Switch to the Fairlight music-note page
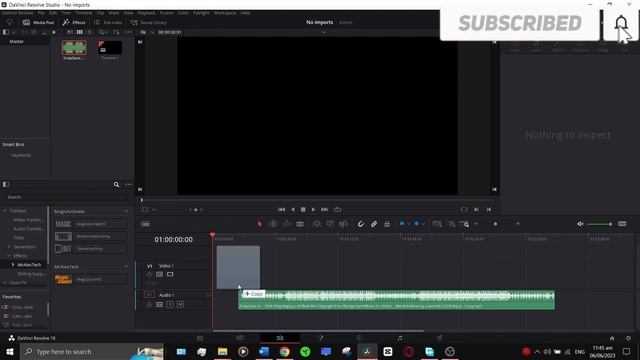This screenshot has width=640, height=360. point(400,338)
